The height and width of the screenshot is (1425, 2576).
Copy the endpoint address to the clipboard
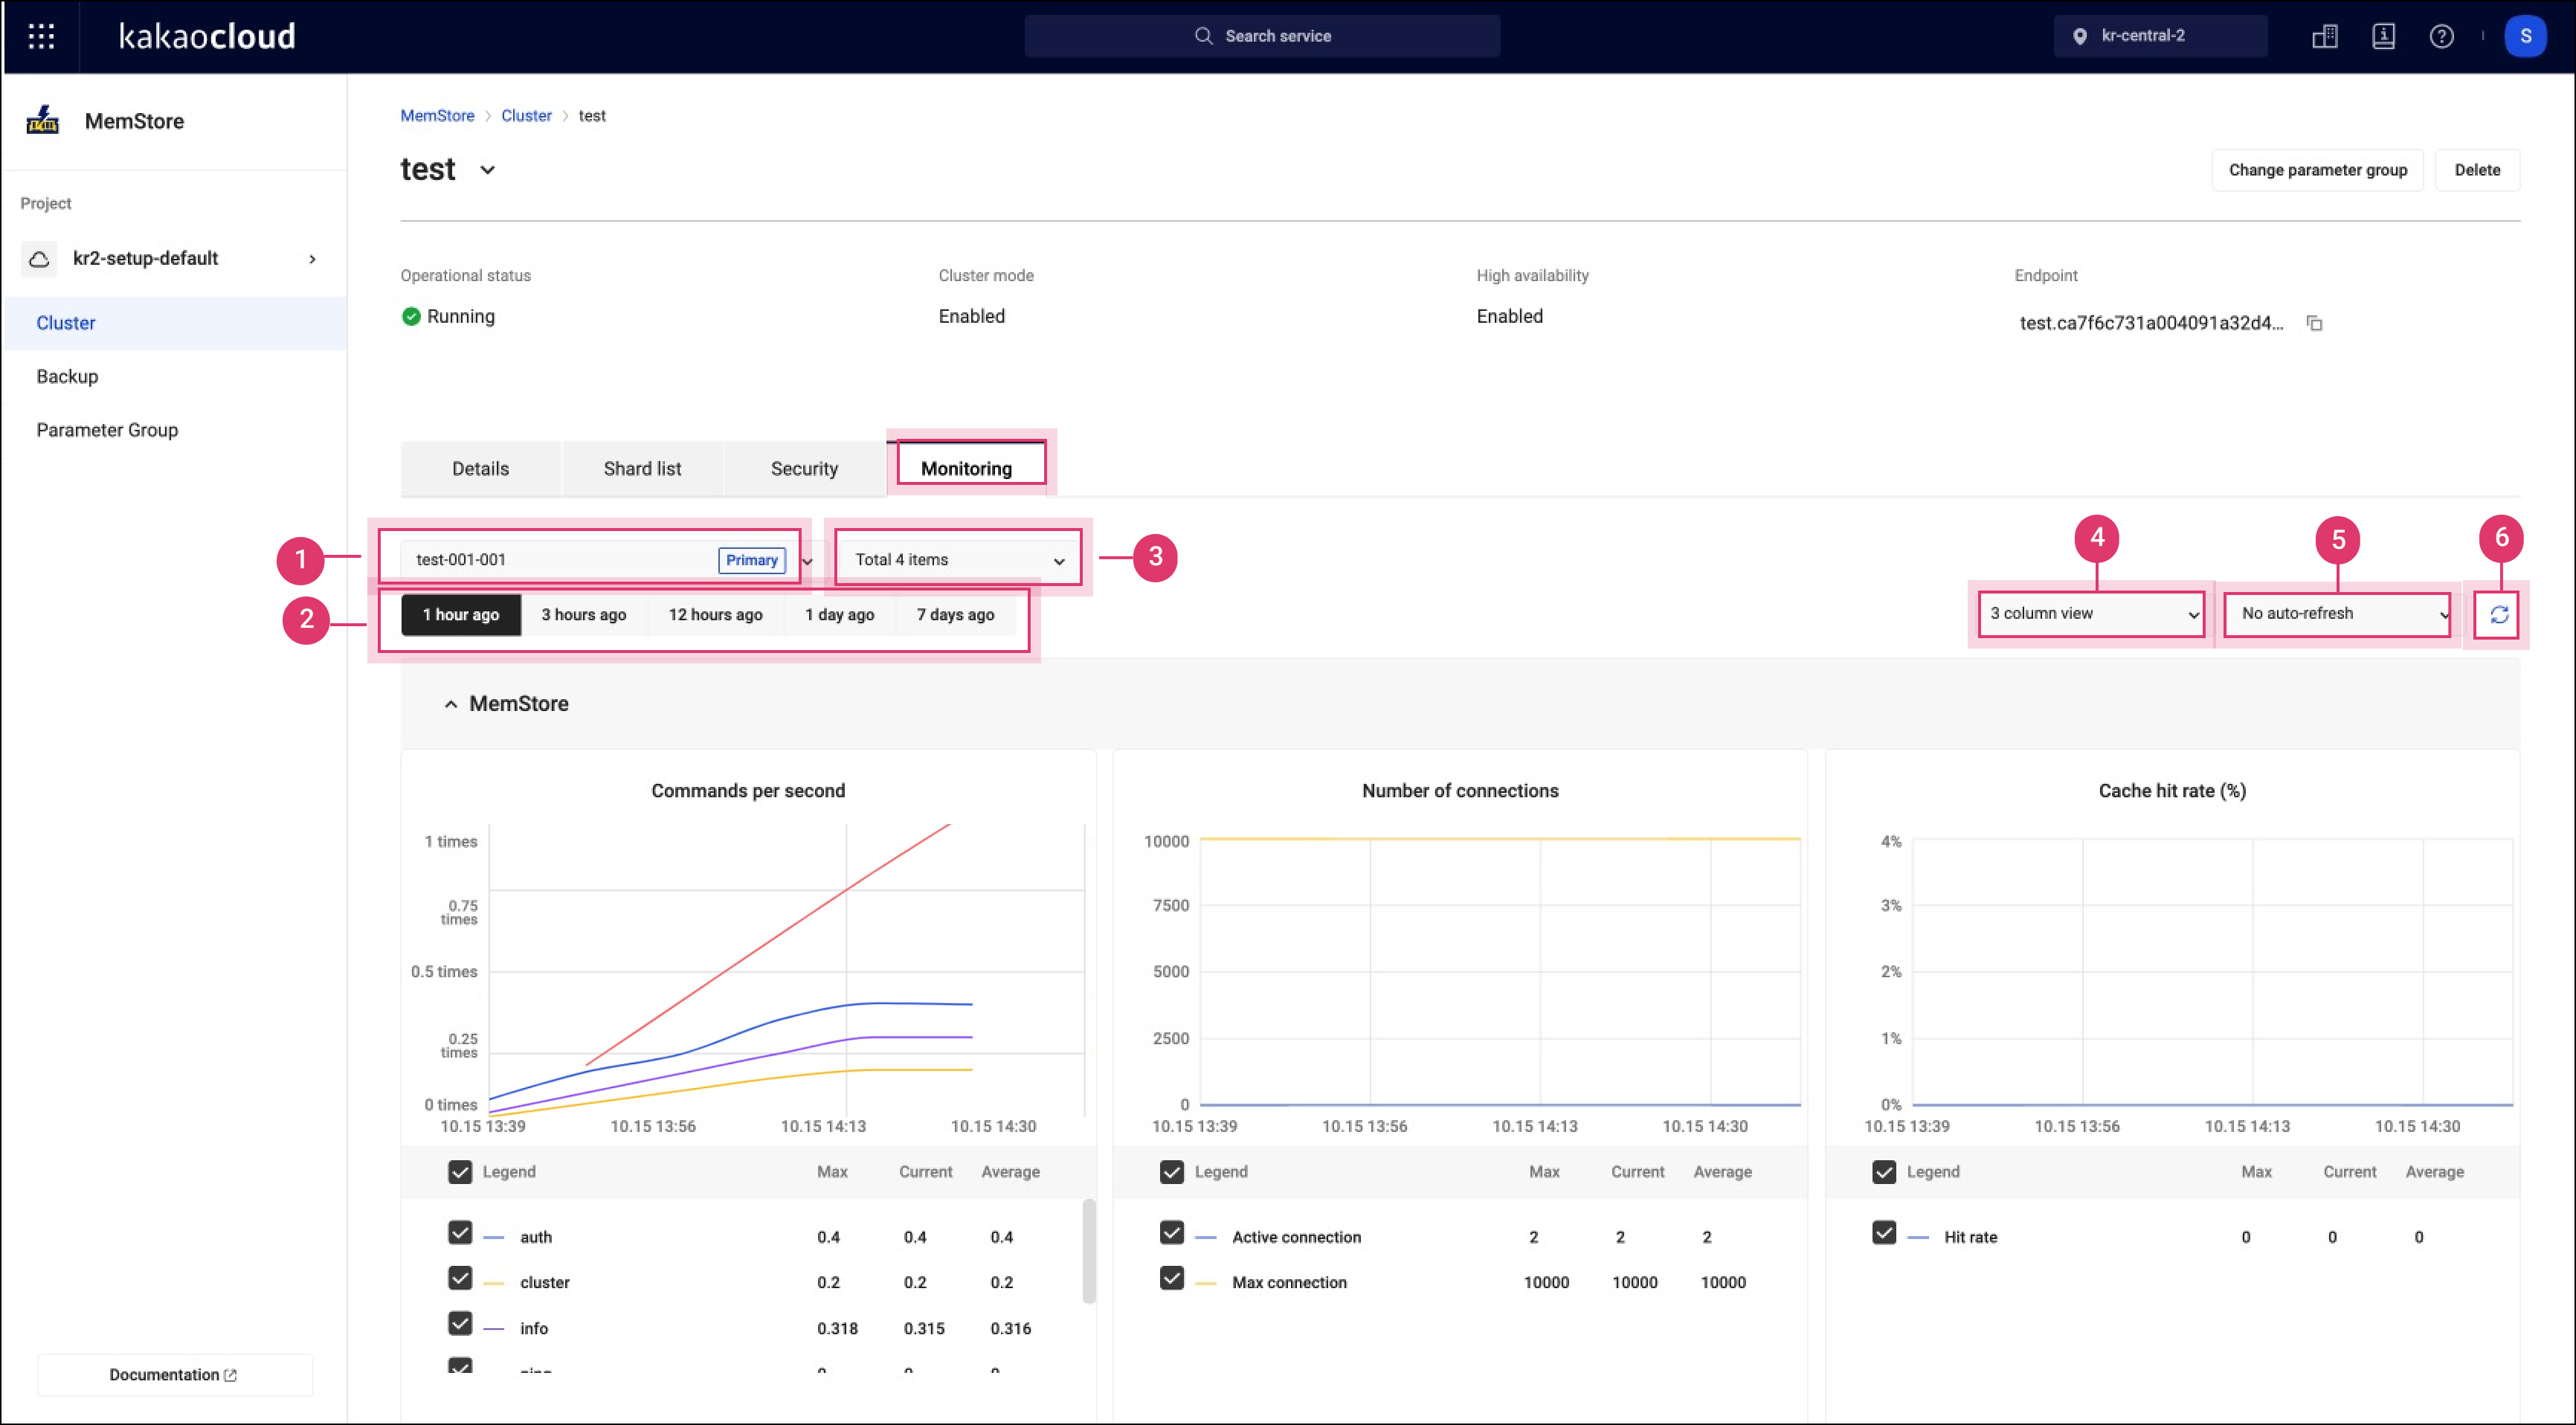(x=2314, y=323)
